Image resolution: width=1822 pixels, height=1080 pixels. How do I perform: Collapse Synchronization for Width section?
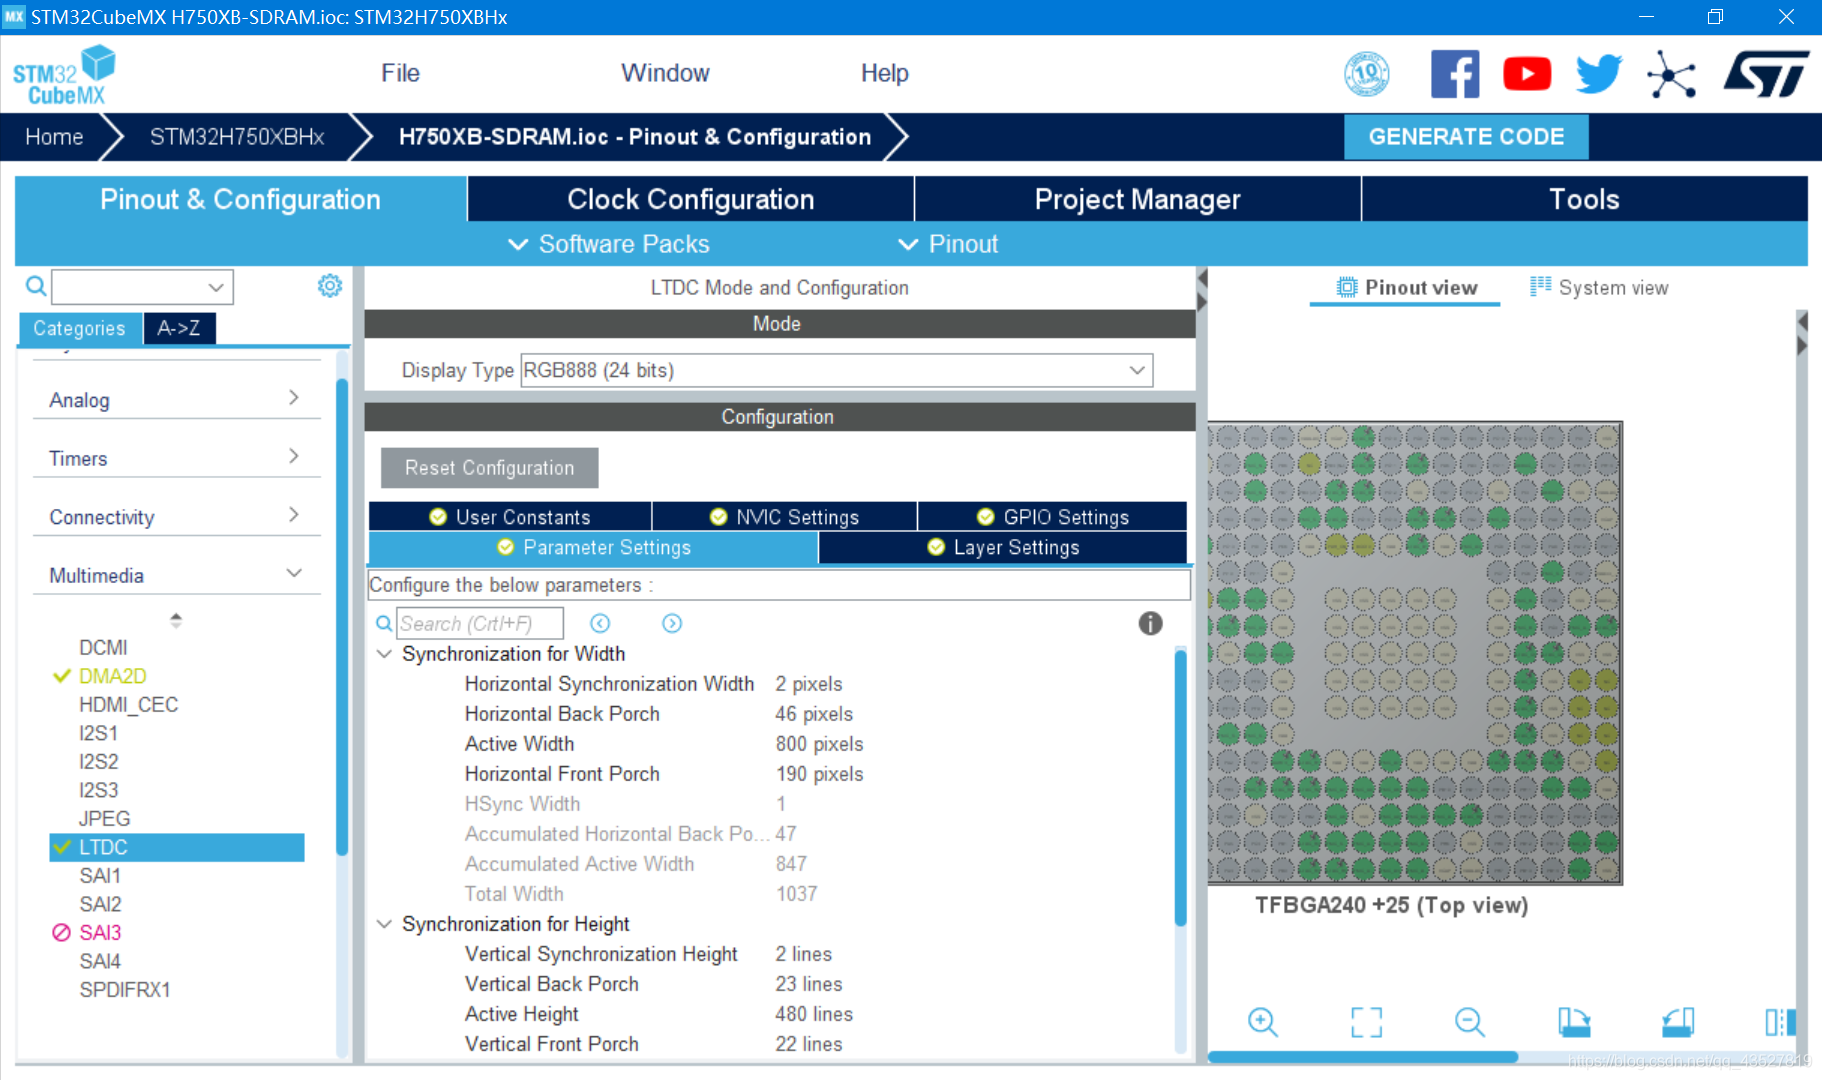click(384, 654)
